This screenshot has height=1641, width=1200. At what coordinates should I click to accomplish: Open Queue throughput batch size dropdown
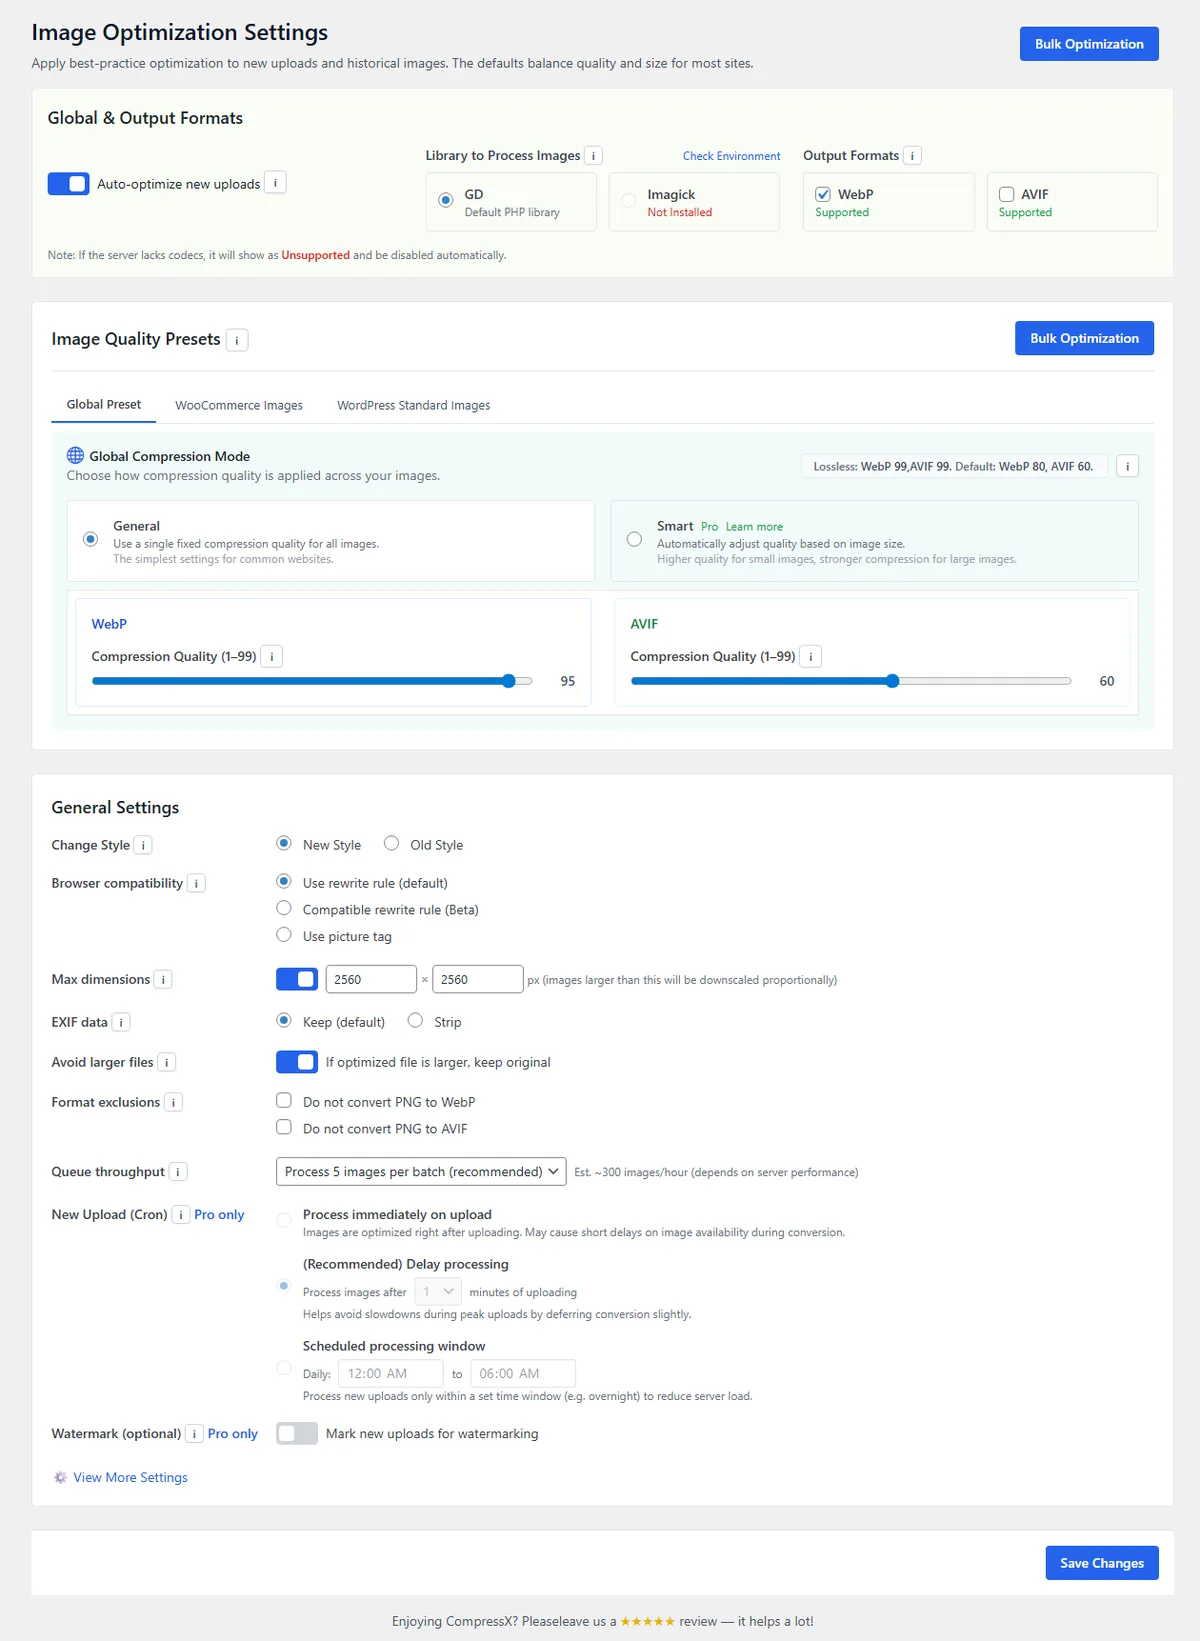click(421, 1172)
